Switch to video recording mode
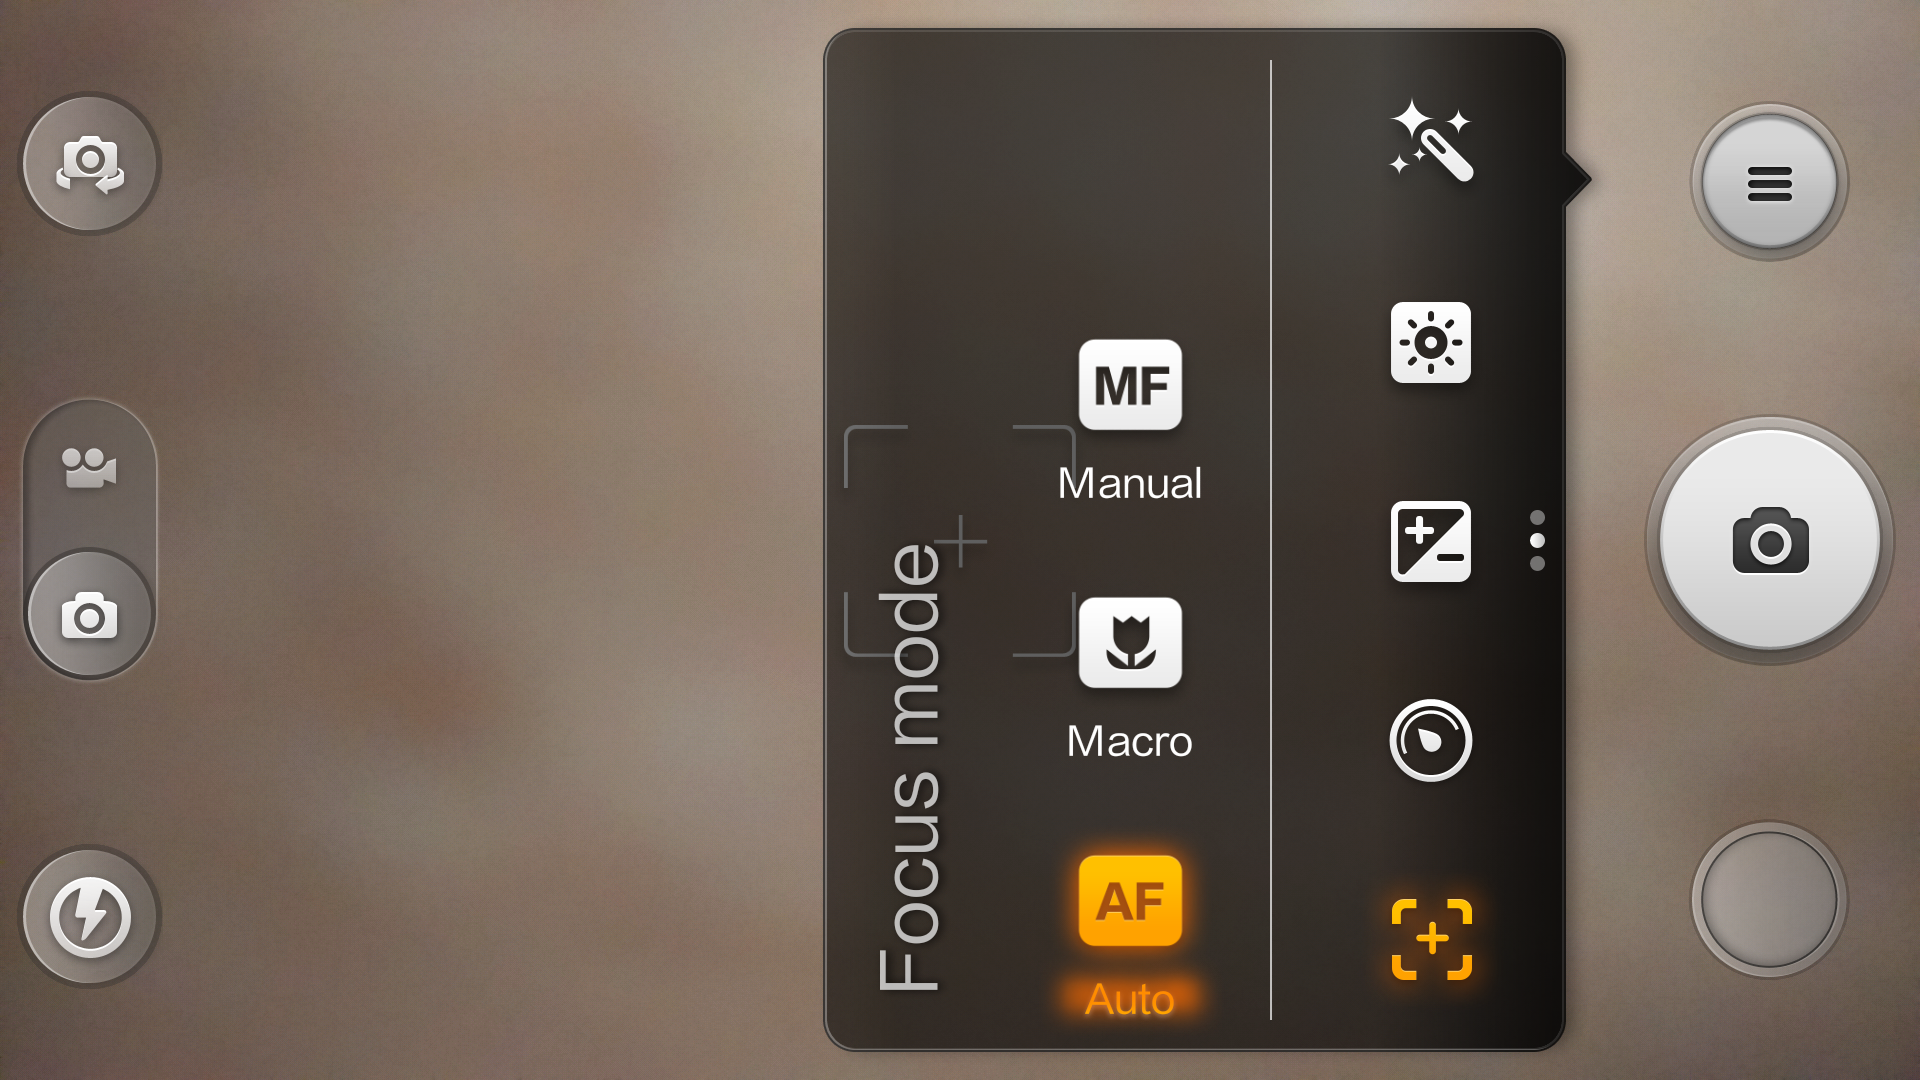Screen dimensions: 1920x1080 [x=90, y=468]
